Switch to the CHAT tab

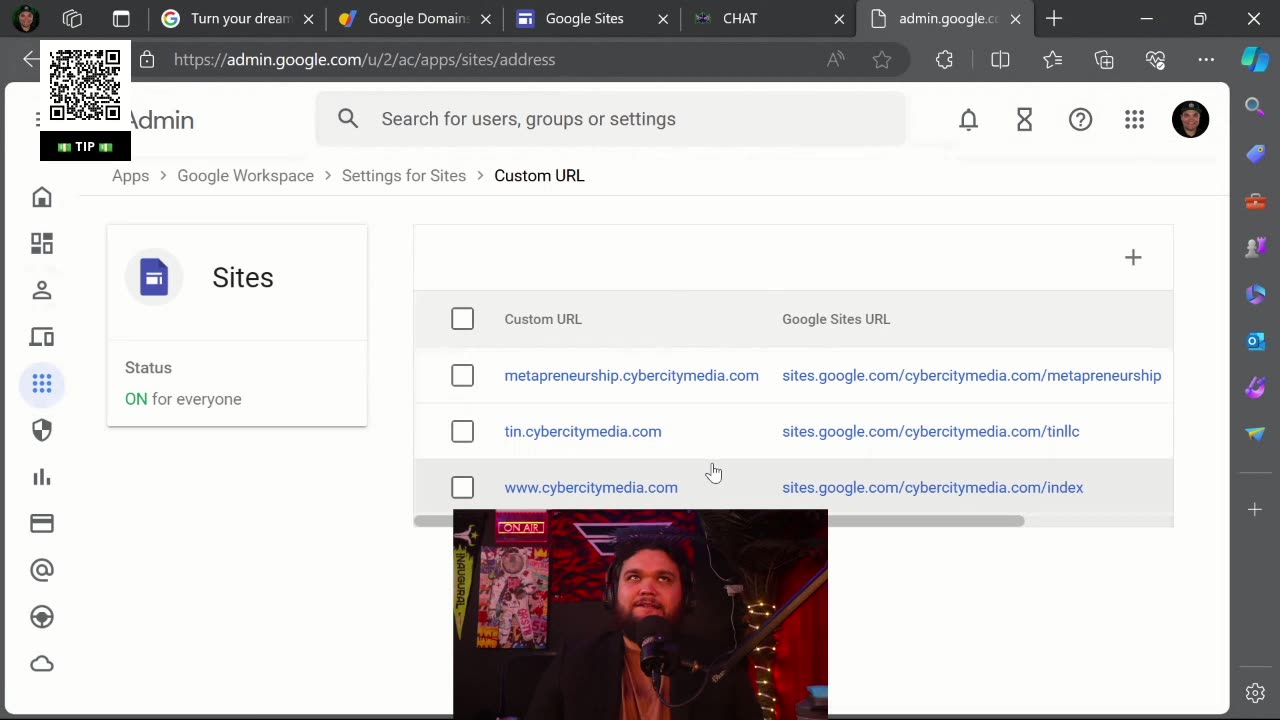tap(769, 19)
